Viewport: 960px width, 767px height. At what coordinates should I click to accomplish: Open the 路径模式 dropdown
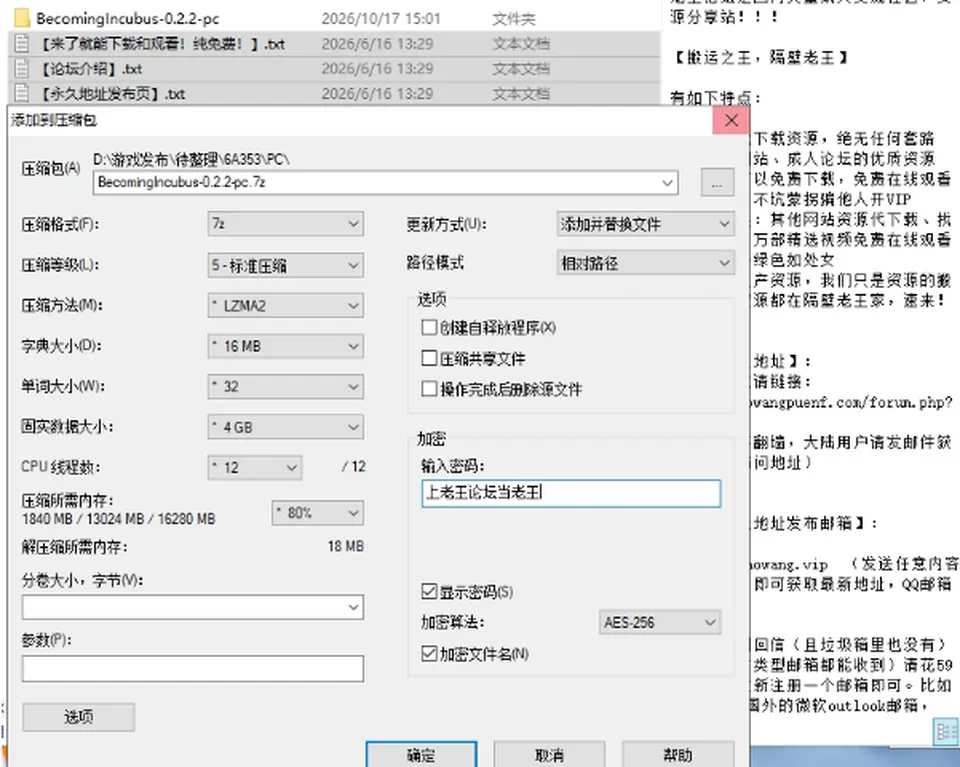[x=646, y=263]
